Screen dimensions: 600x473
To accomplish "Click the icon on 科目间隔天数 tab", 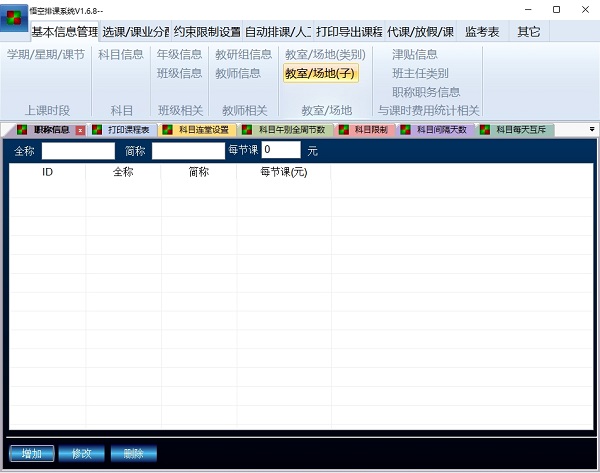I will coord(405,130).
